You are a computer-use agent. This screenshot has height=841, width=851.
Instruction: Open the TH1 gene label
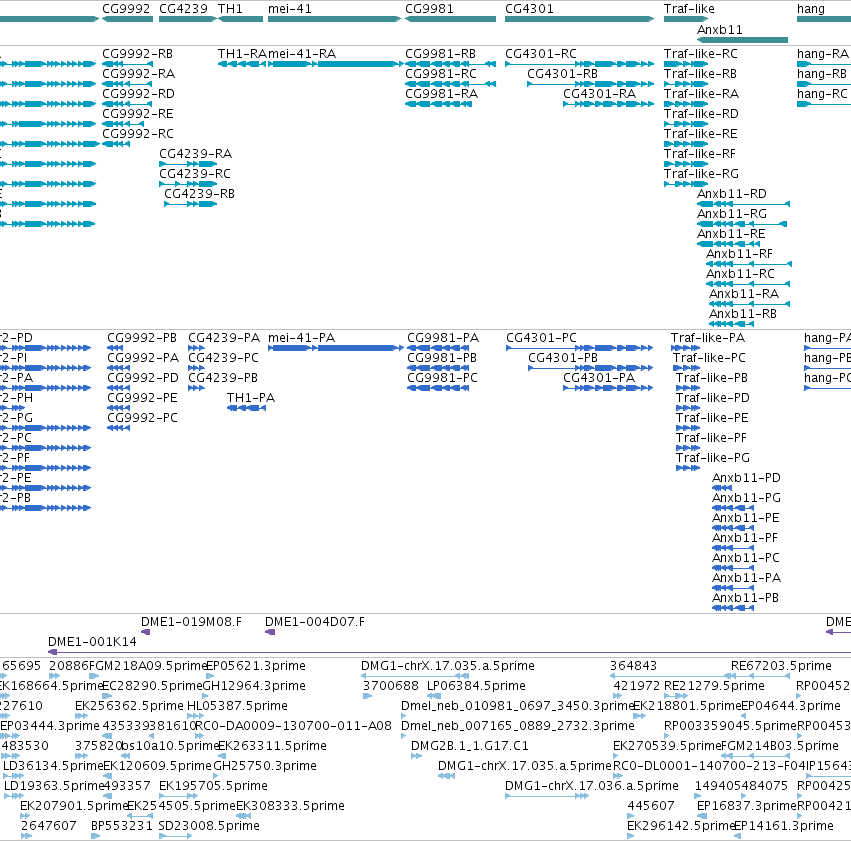[x=230, y=9]
